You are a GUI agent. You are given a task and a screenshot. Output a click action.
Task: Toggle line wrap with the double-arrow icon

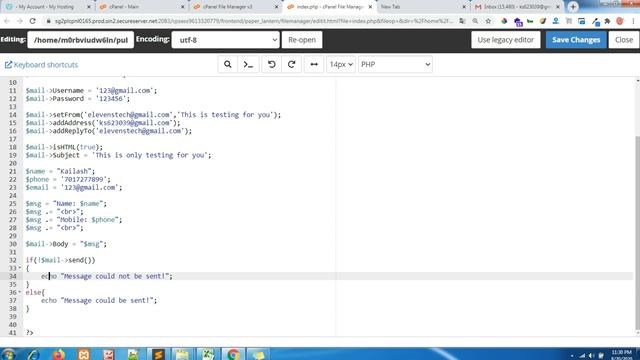[314, 64]
